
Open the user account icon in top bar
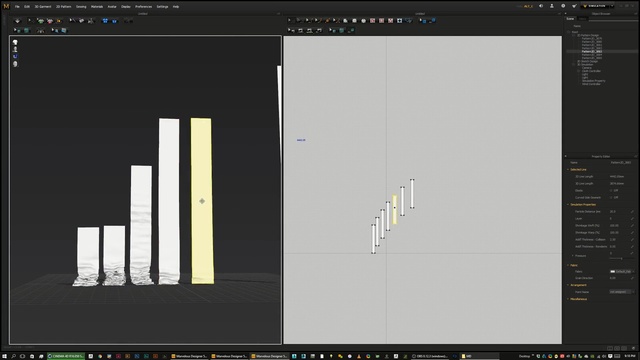[x=552, y=6]
